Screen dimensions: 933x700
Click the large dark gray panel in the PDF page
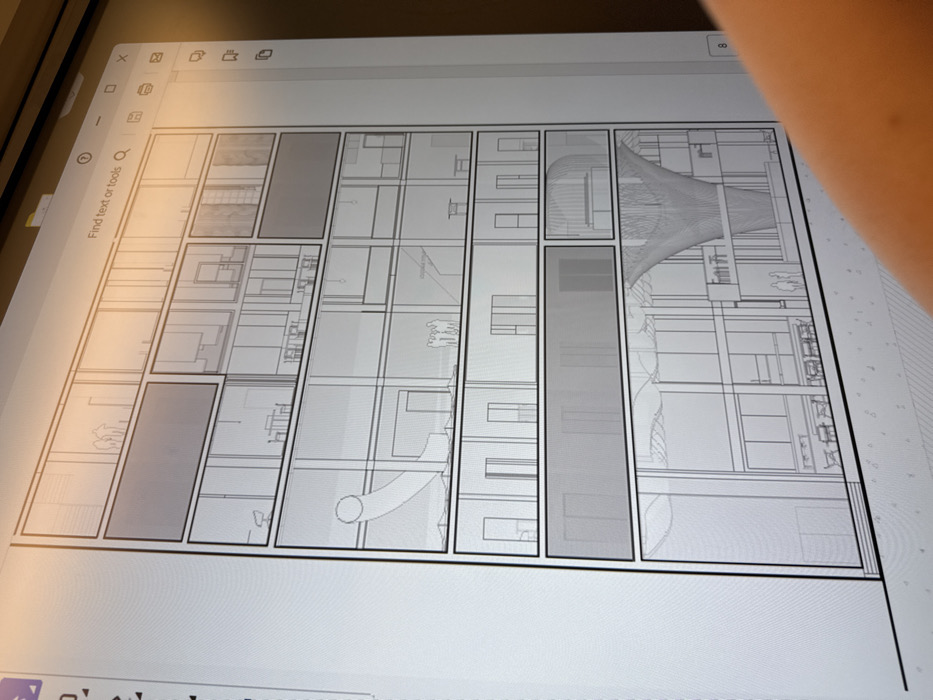[x=590, y=403]
